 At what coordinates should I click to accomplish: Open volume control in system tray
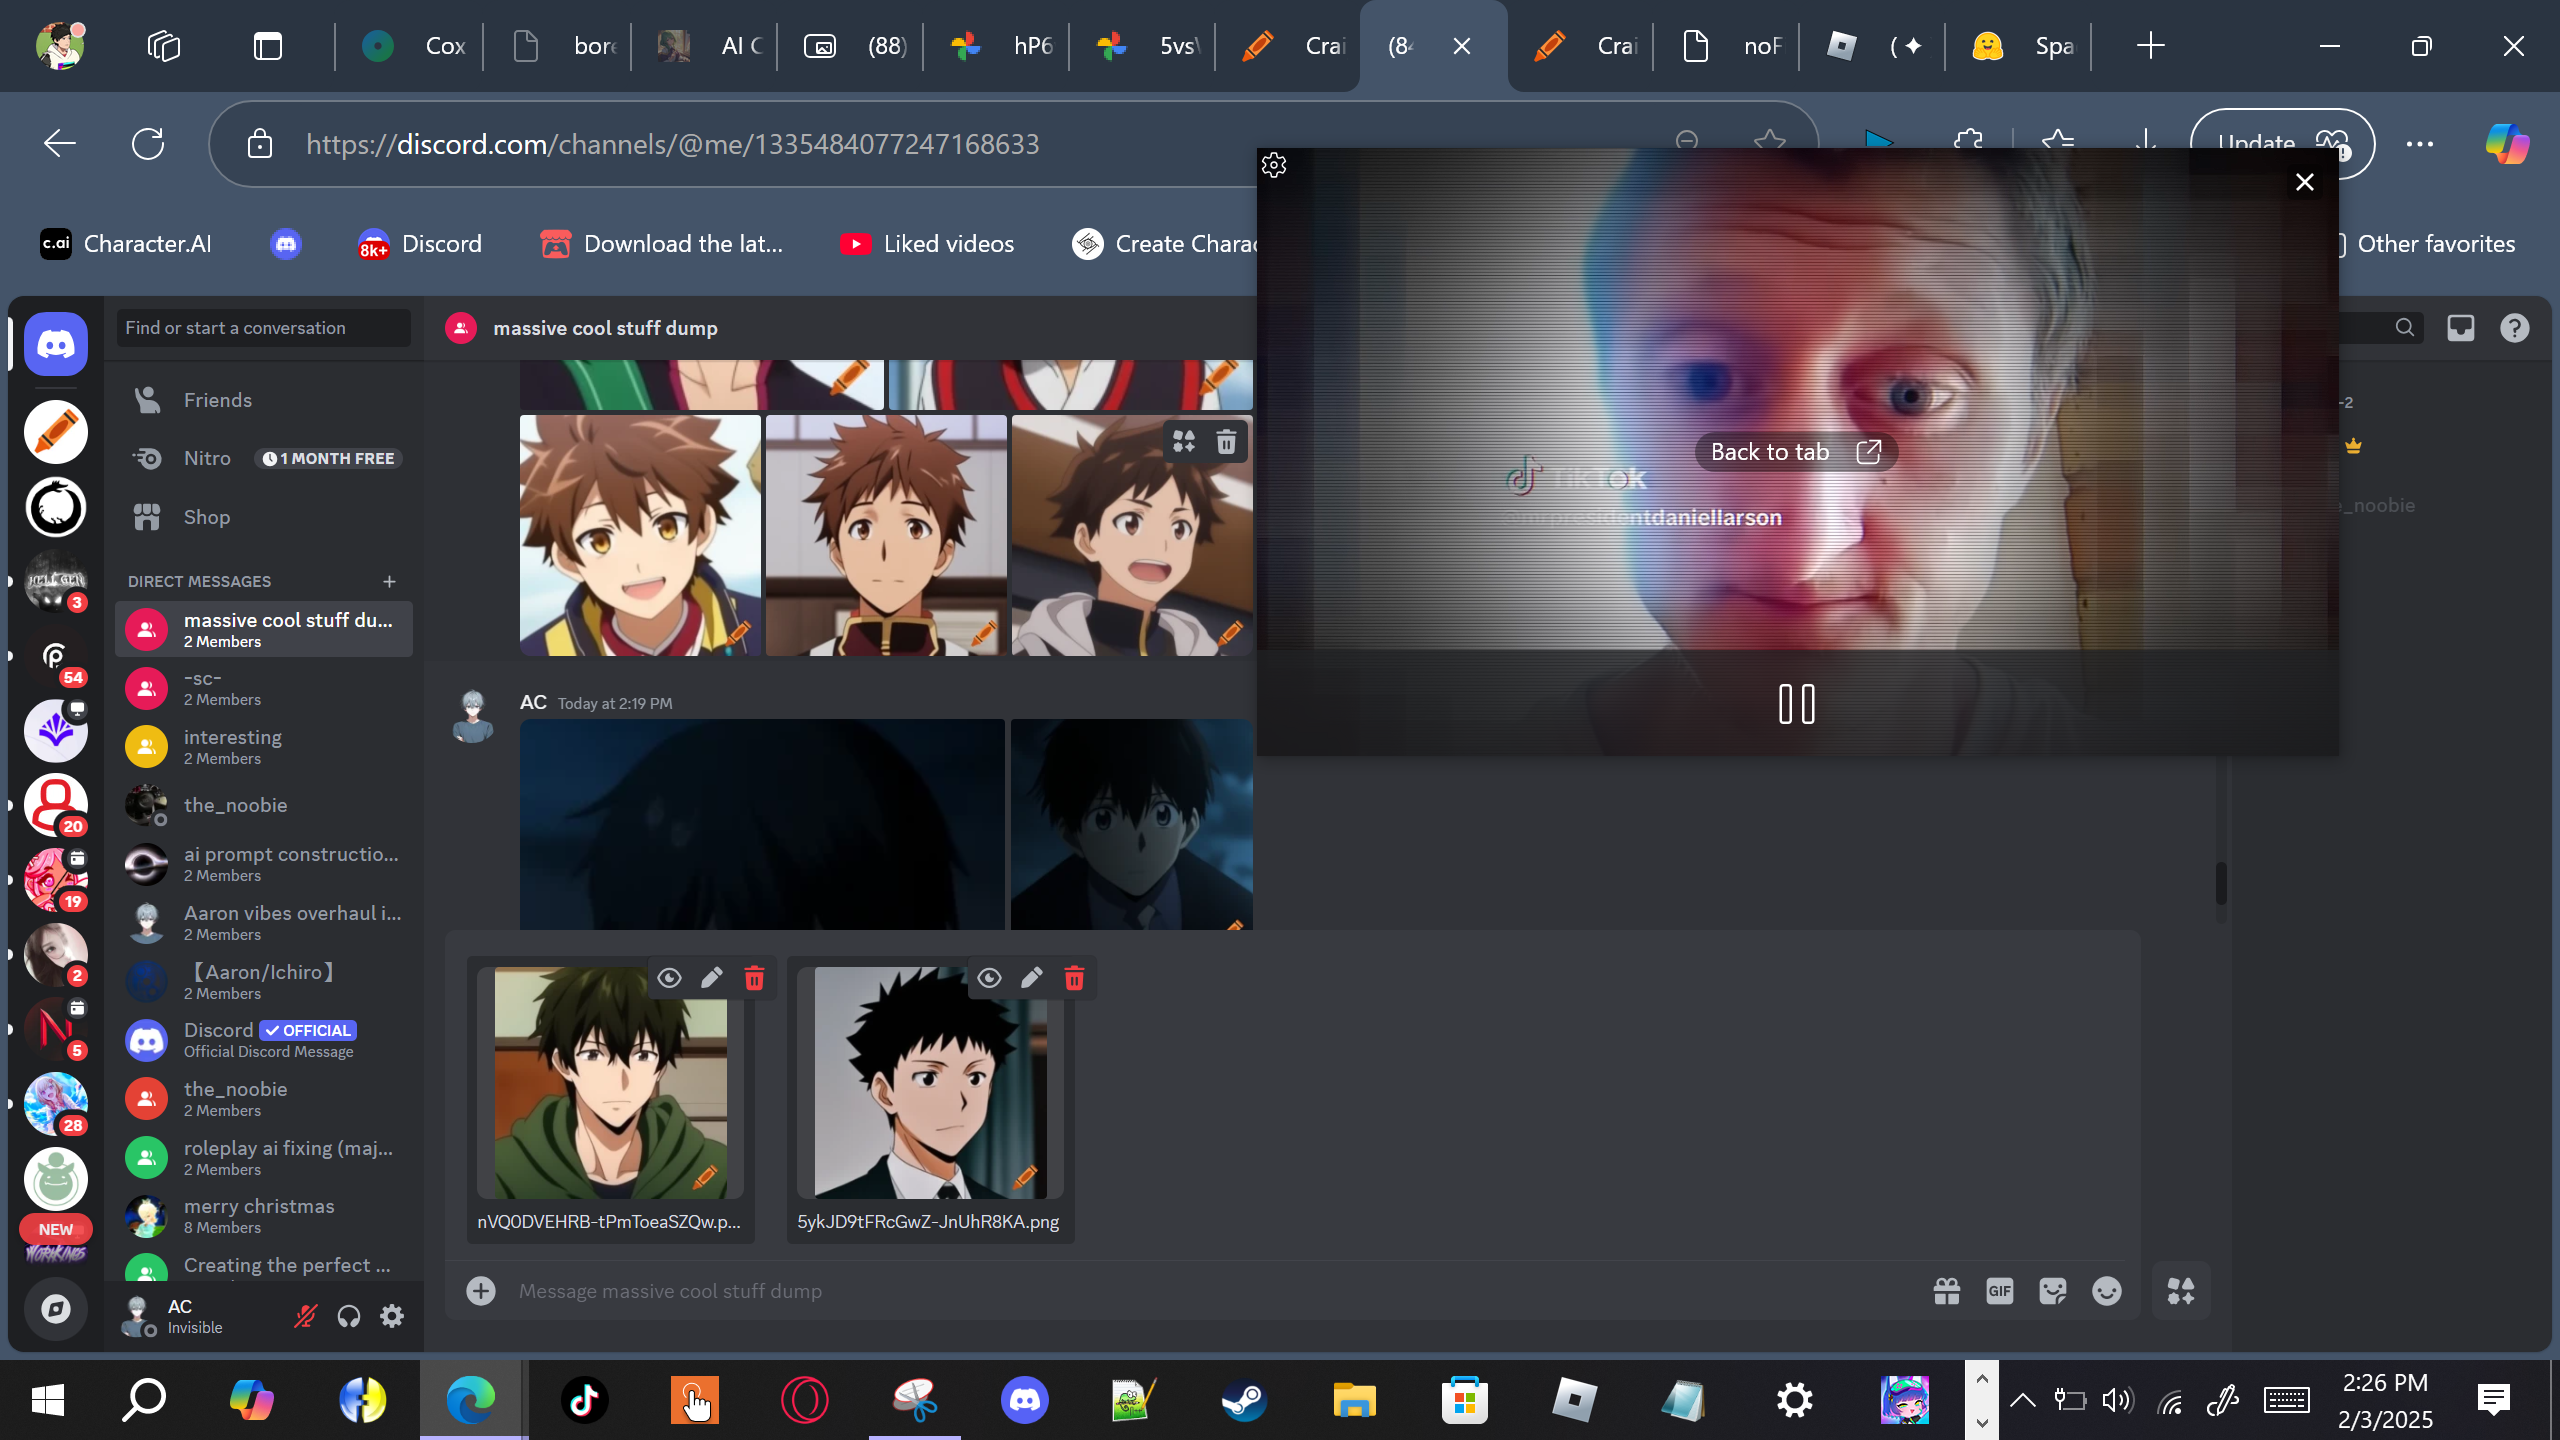pyautogui.click(x=2117, y=1400)
